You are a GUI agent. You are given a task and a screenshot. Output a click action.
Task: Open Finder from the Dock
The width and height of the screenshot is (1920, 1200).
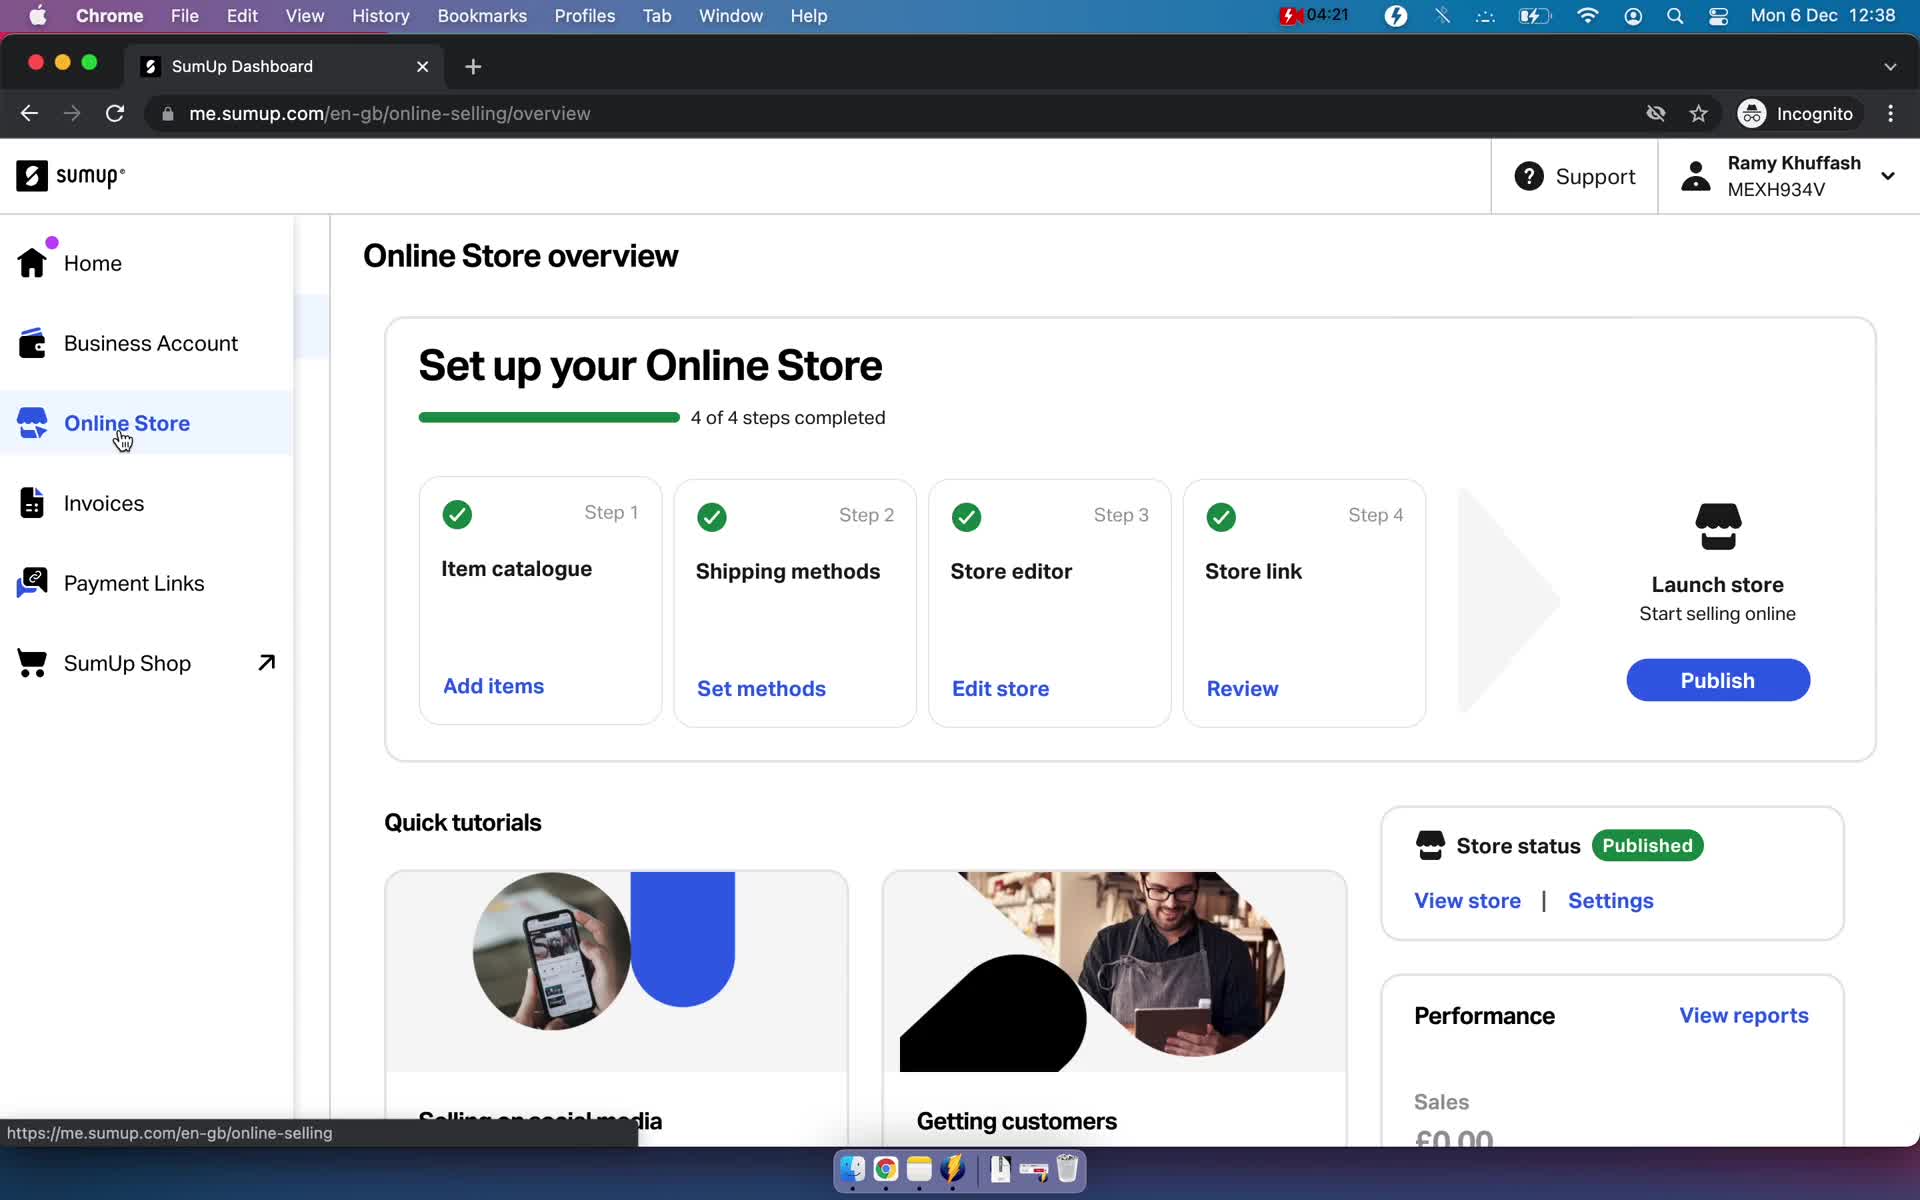(x=852, y=1169)
